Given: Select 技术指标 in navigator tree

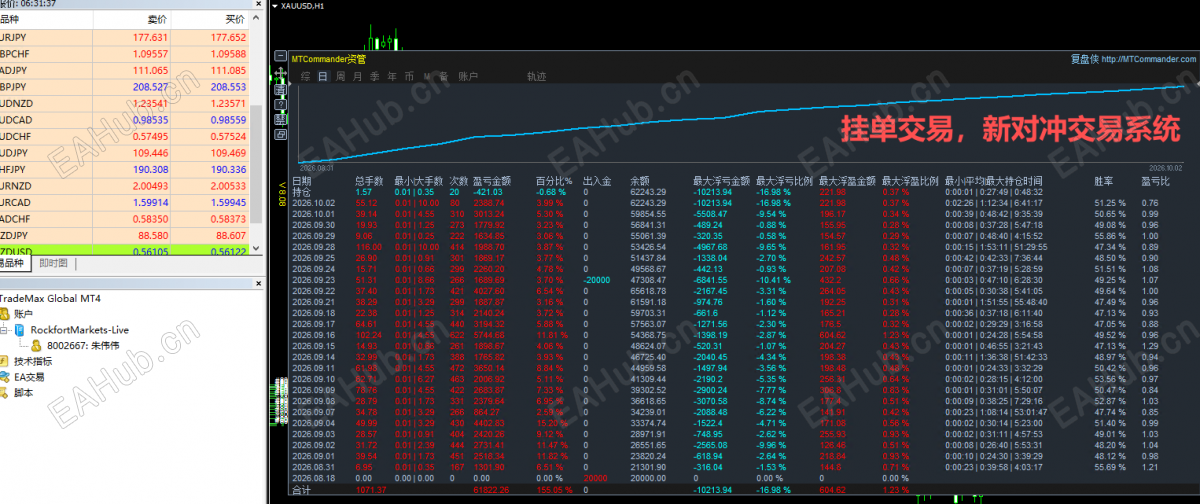Looking at the screenshot, I should 33,361.
